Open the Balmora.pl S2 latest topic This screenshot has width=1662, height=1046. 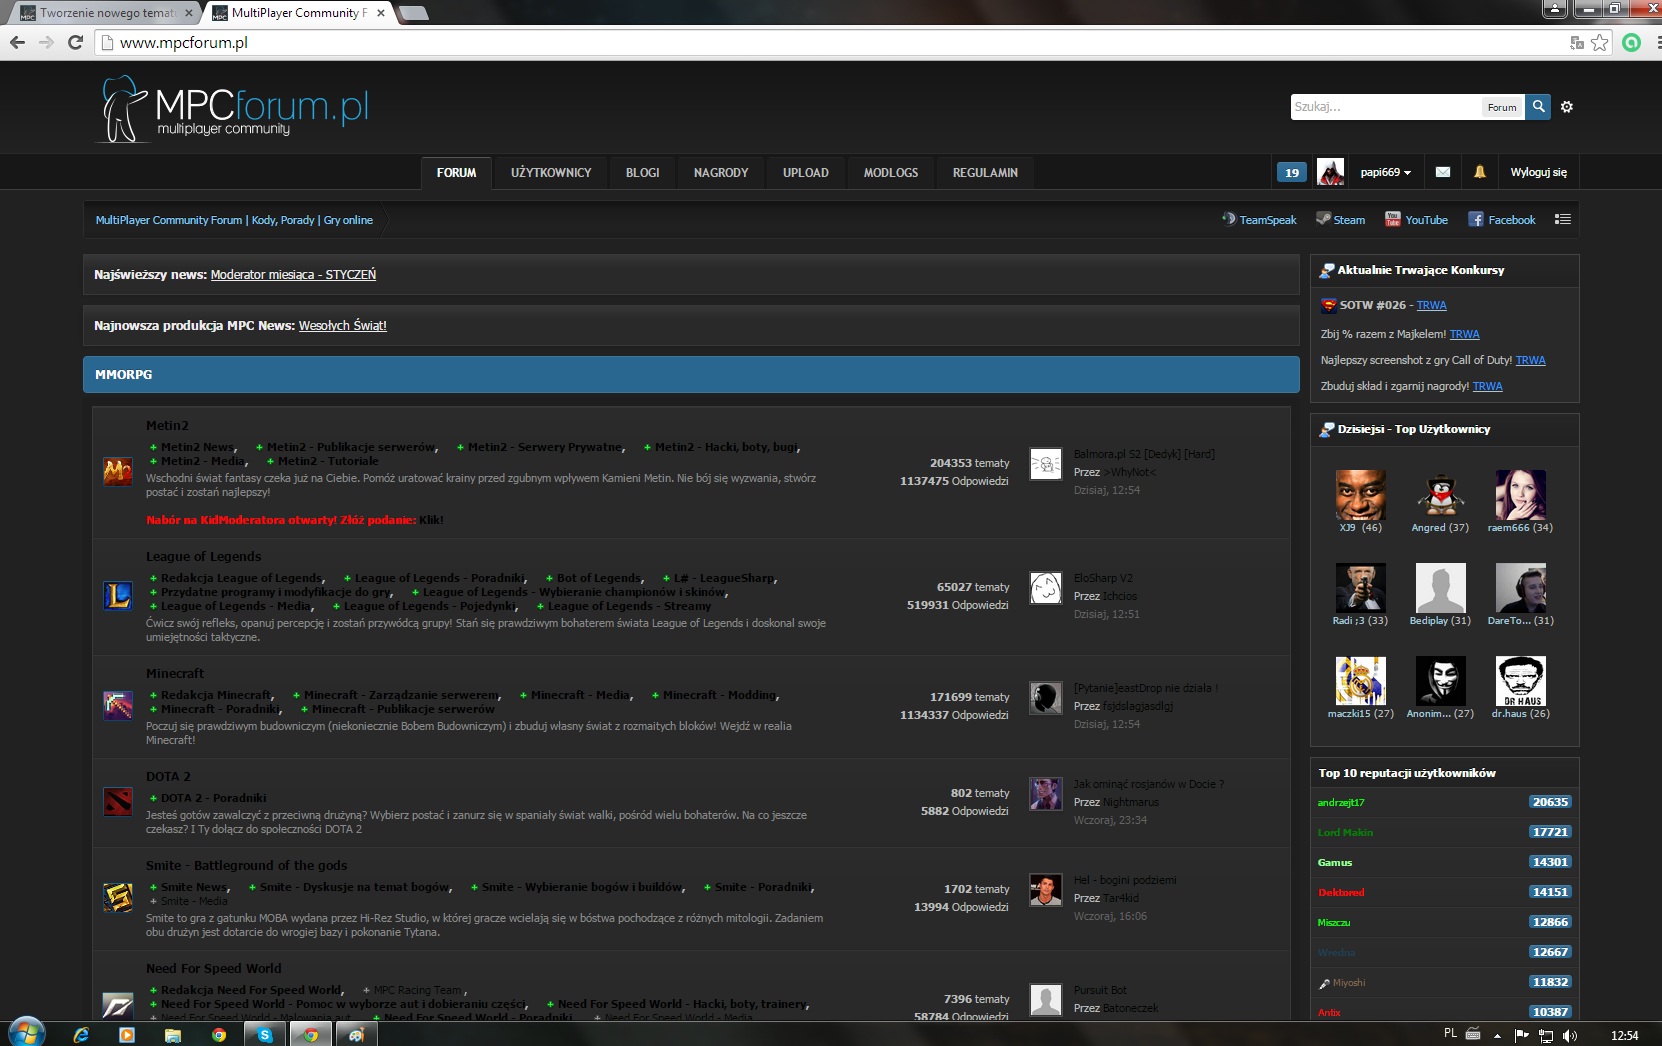[1144, 454]
